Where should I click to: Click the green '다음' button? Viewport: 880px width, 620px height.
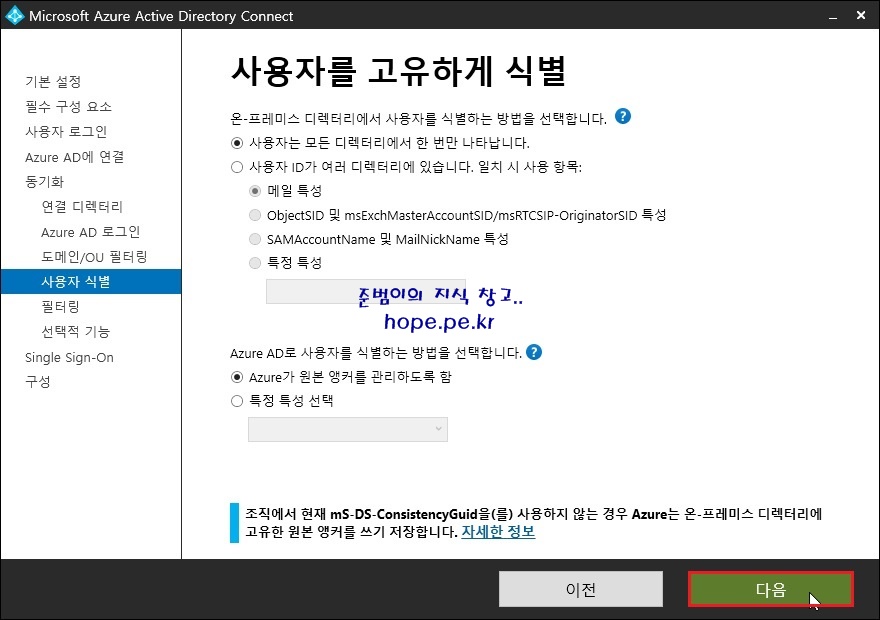[771, 589]
